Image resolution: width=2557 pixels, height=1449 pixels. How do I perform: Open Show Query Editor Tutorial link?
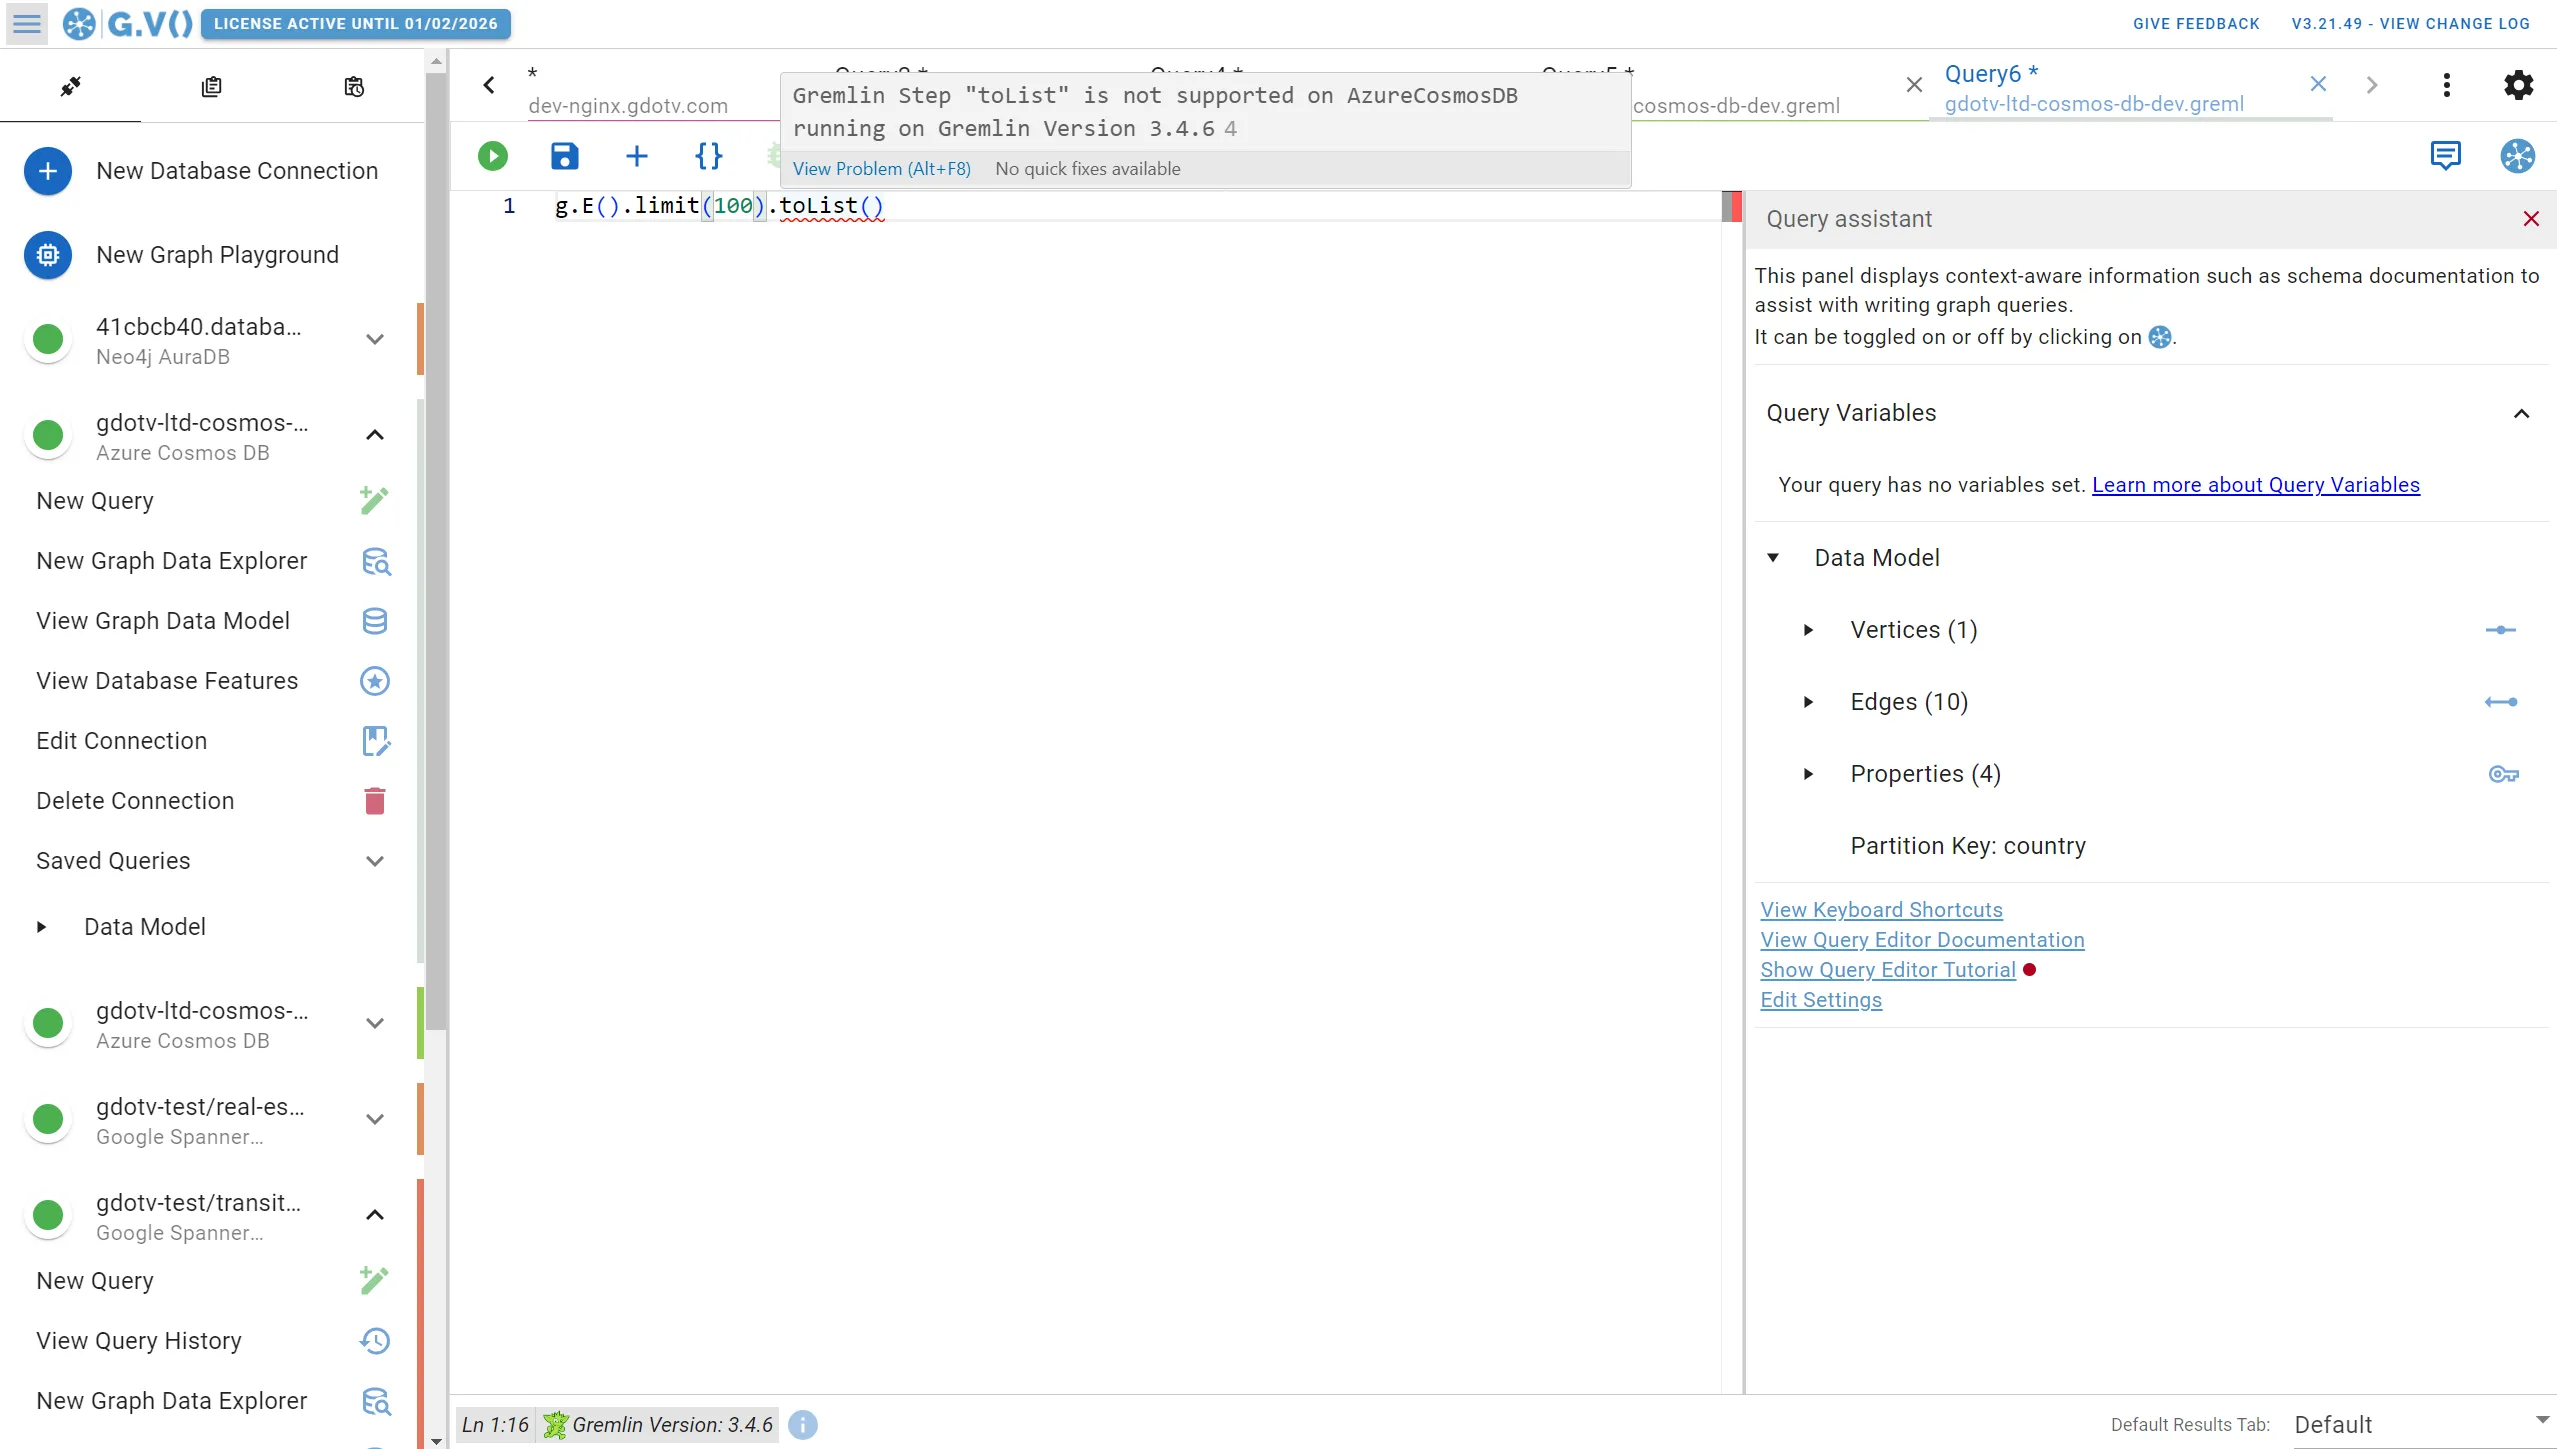coord(1887,970)
